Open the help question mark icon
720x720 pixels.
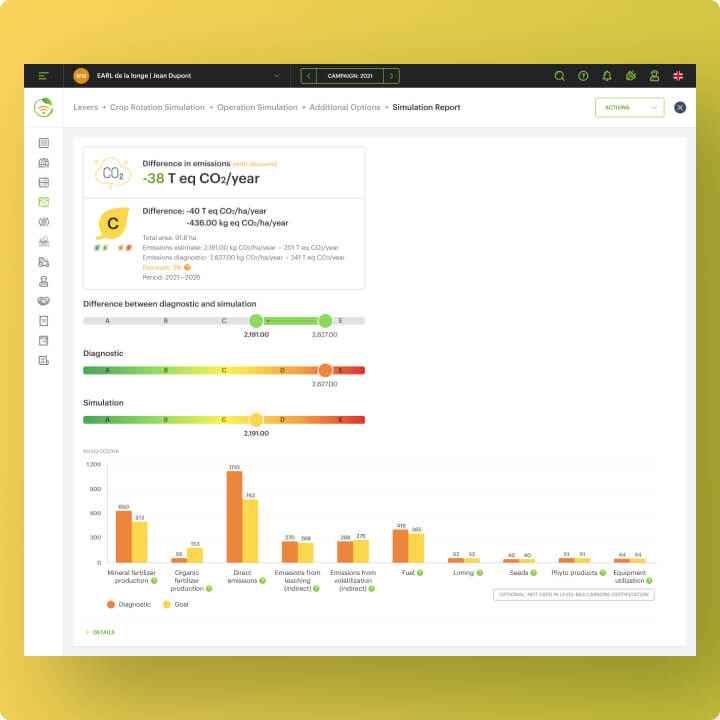(583, 76)
